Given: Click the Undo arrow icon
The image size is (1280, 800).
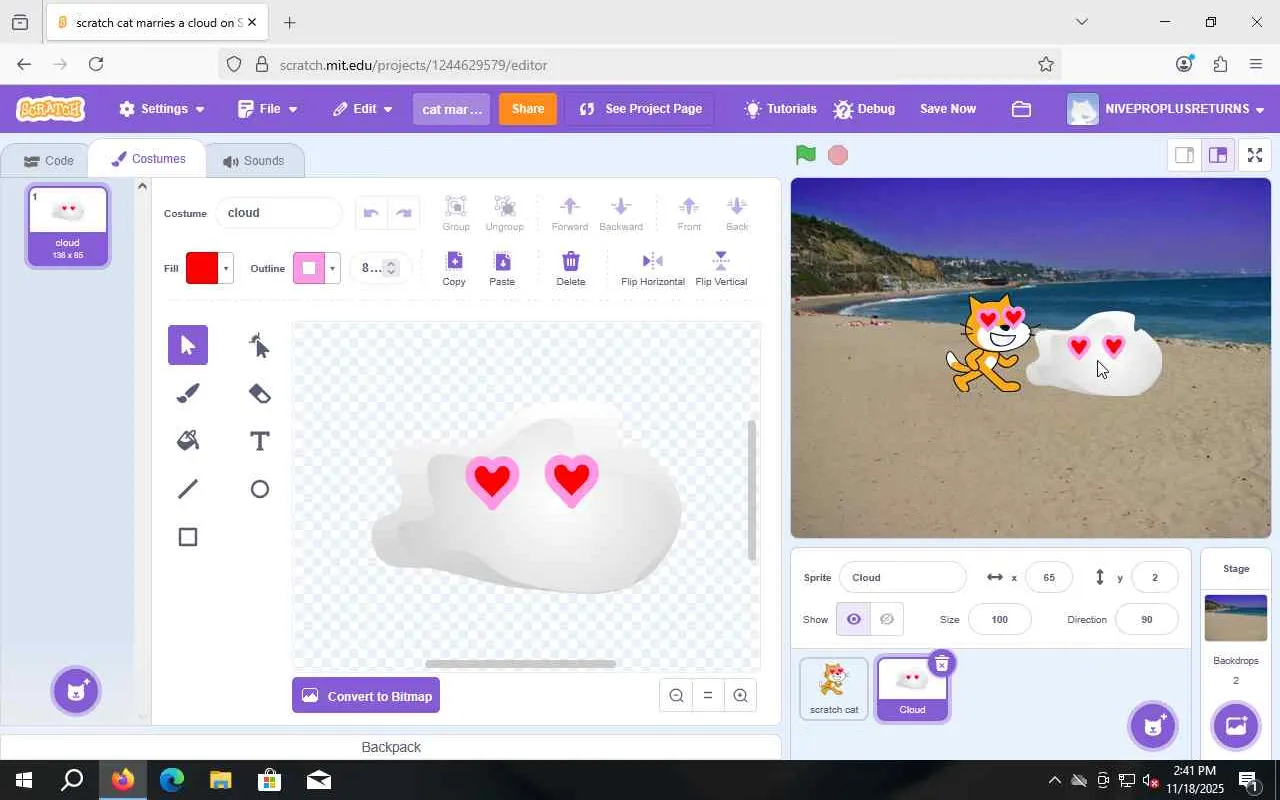Looking at the screenshot, I should pos(371,213).
